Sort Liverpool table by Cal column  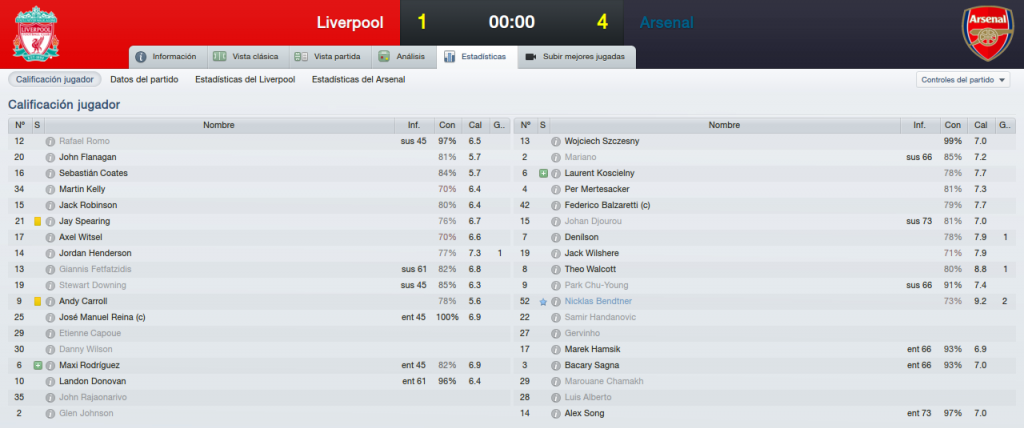pyautogui.click(x=474, y=125)
